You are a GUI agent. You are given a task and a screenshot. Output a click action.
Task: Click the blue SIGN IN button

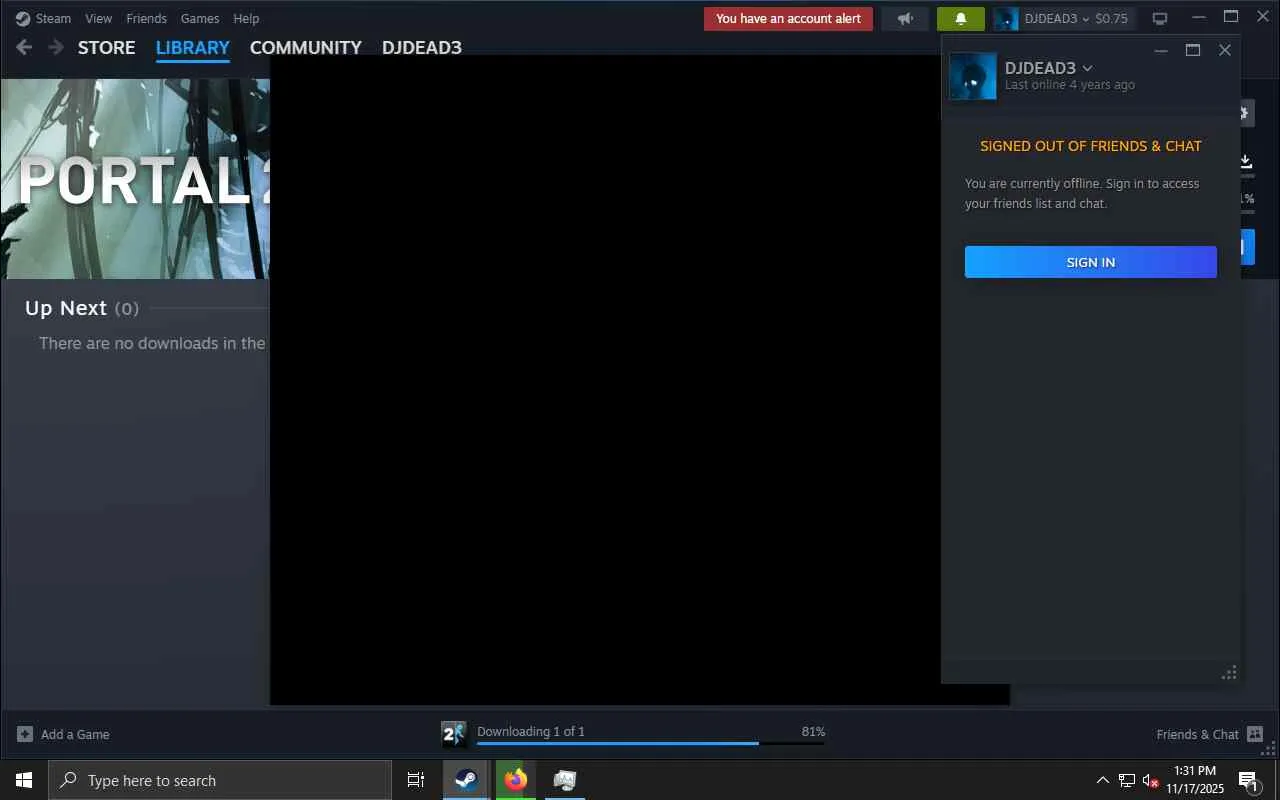coord(1091,262)
